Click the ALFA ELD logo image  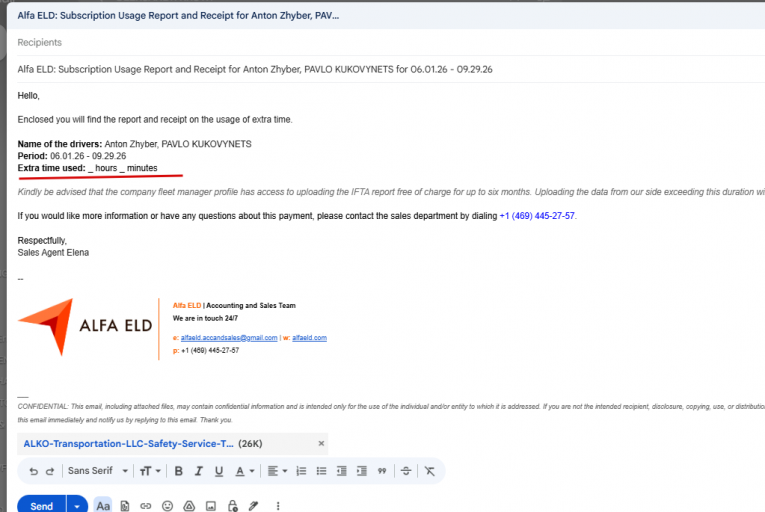coord(85,327)
